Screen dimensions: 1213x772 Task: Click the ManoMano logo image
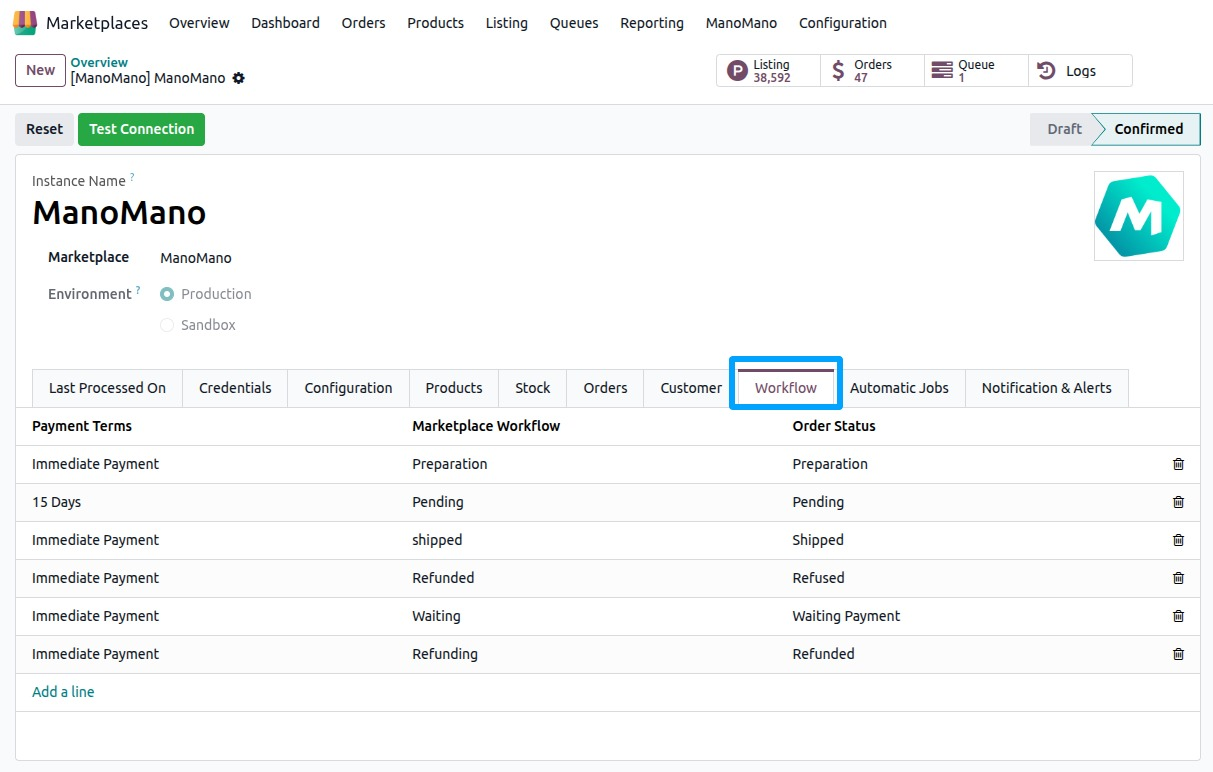coord(1138,216)
